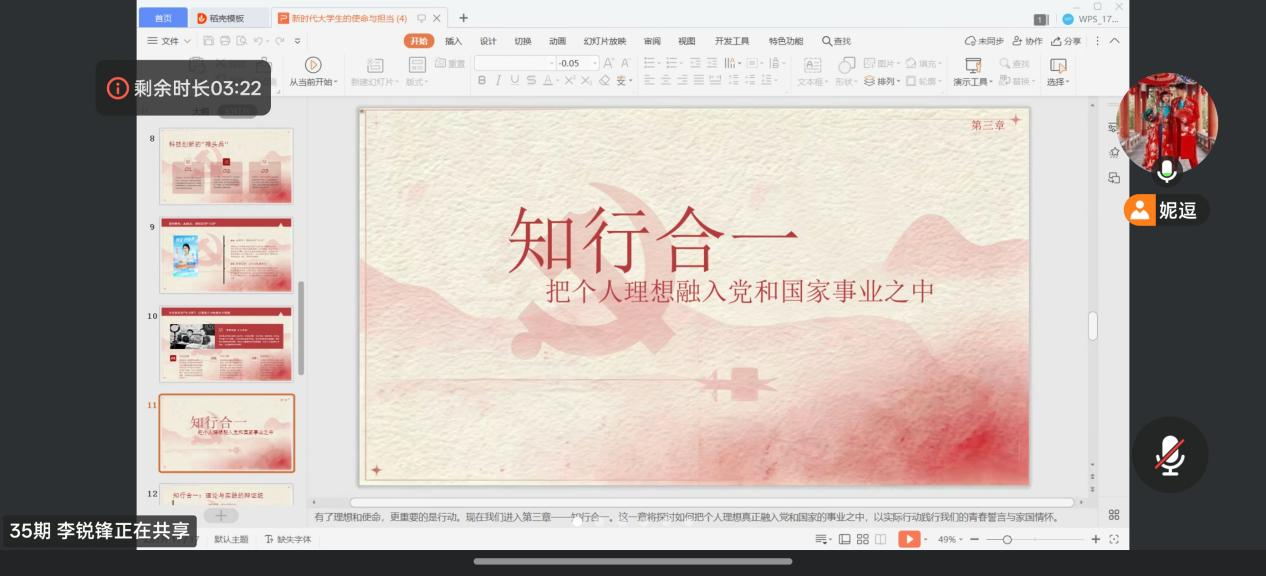Open the 图片 picture dropdown

point(883,63)
